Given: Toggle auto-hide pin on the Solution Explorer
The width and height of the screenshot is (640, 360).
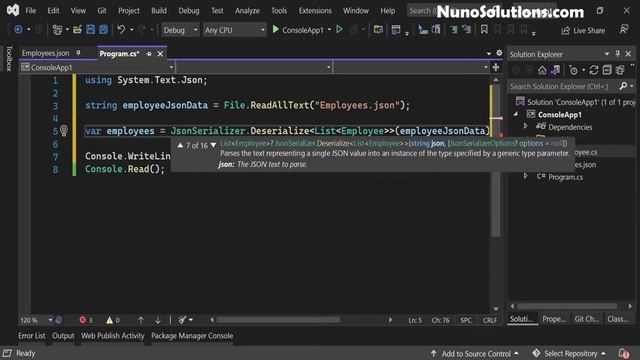Looking at the screenshot, I should tap(618, 54).
